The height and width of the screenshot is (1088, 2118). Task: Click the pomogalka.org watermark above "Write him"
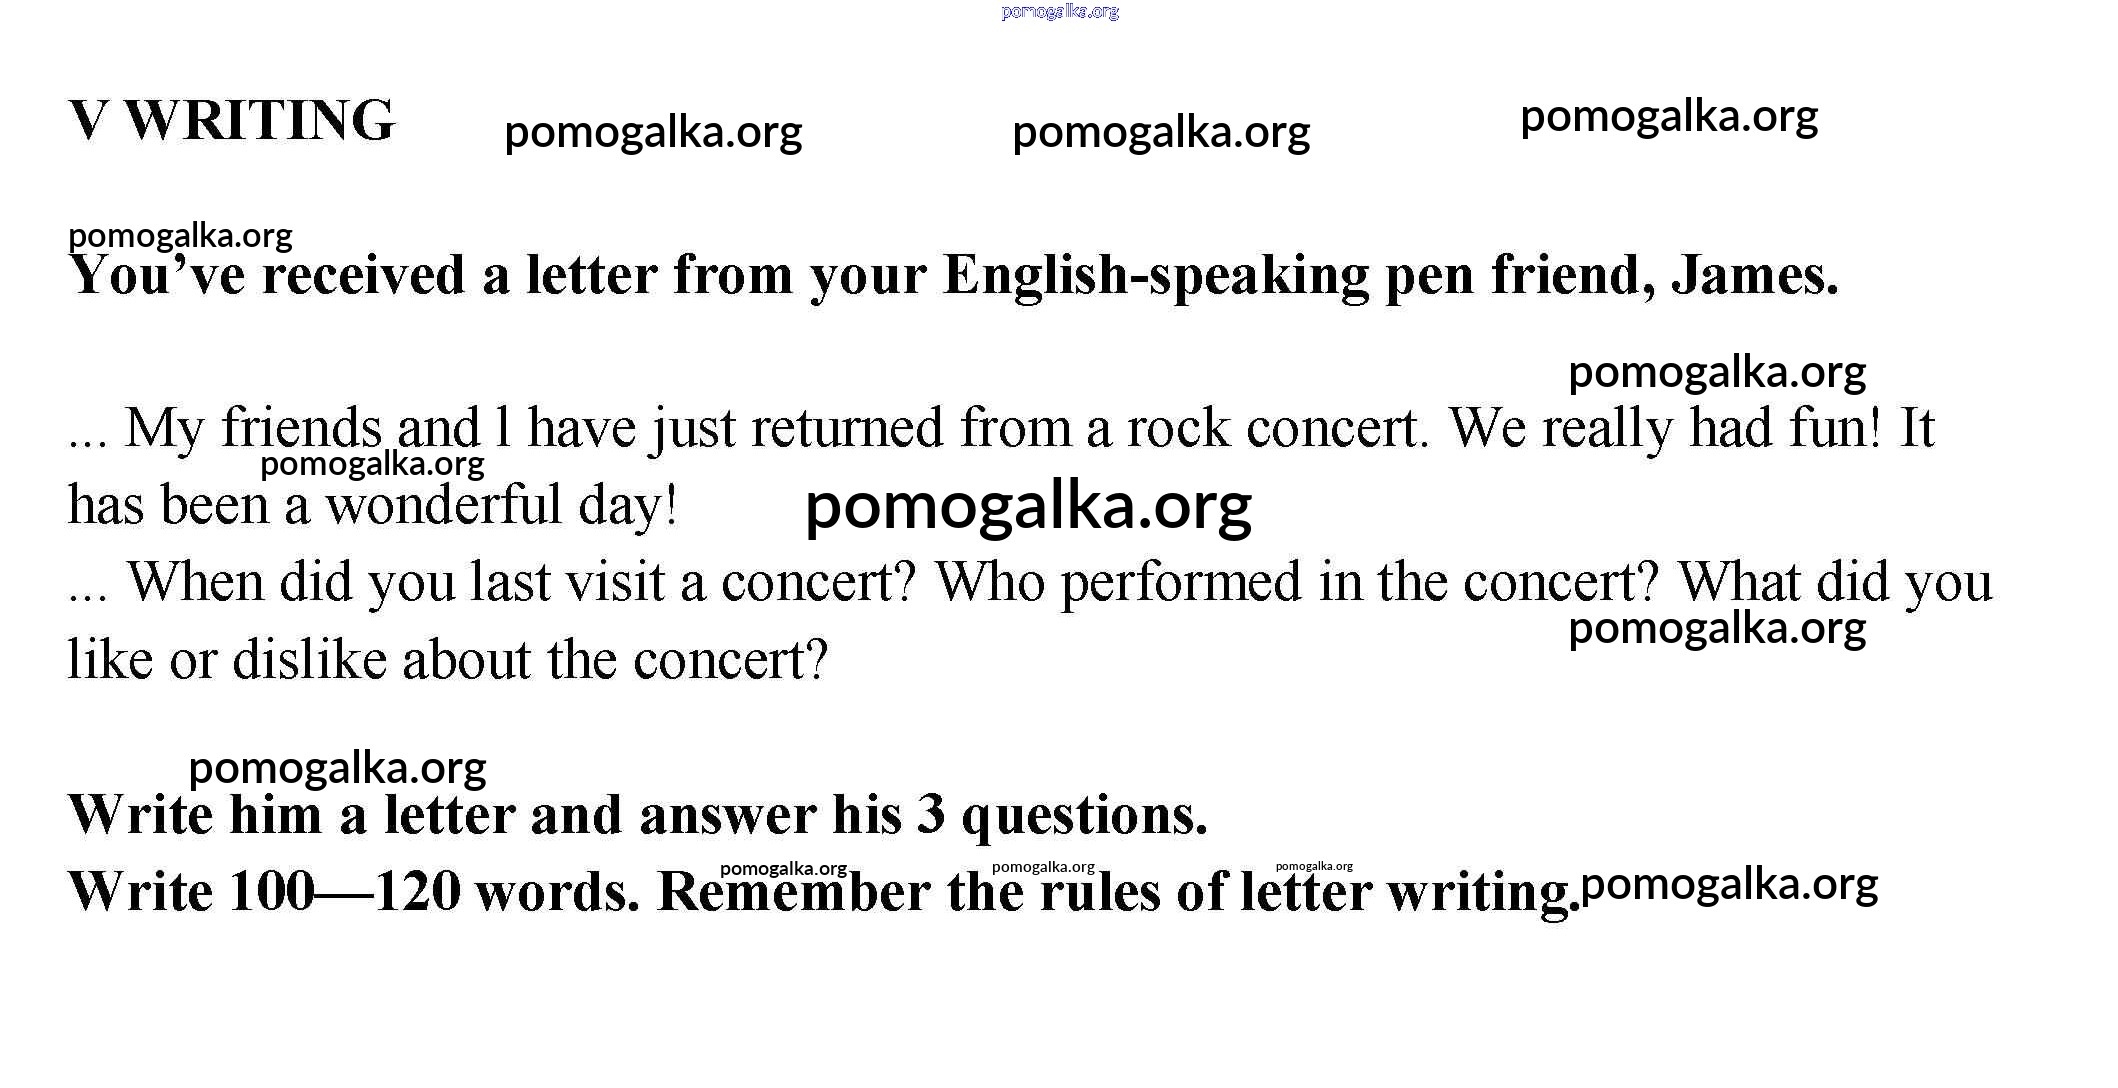click(337, 768)
